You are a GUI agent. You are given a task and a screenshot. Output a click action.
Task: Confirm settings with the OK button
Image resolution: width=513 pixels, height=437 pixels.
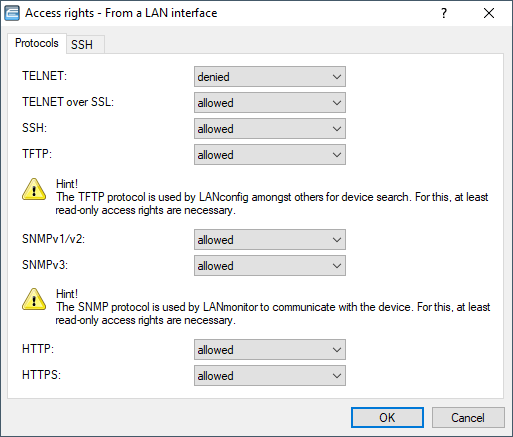point(387,417)
